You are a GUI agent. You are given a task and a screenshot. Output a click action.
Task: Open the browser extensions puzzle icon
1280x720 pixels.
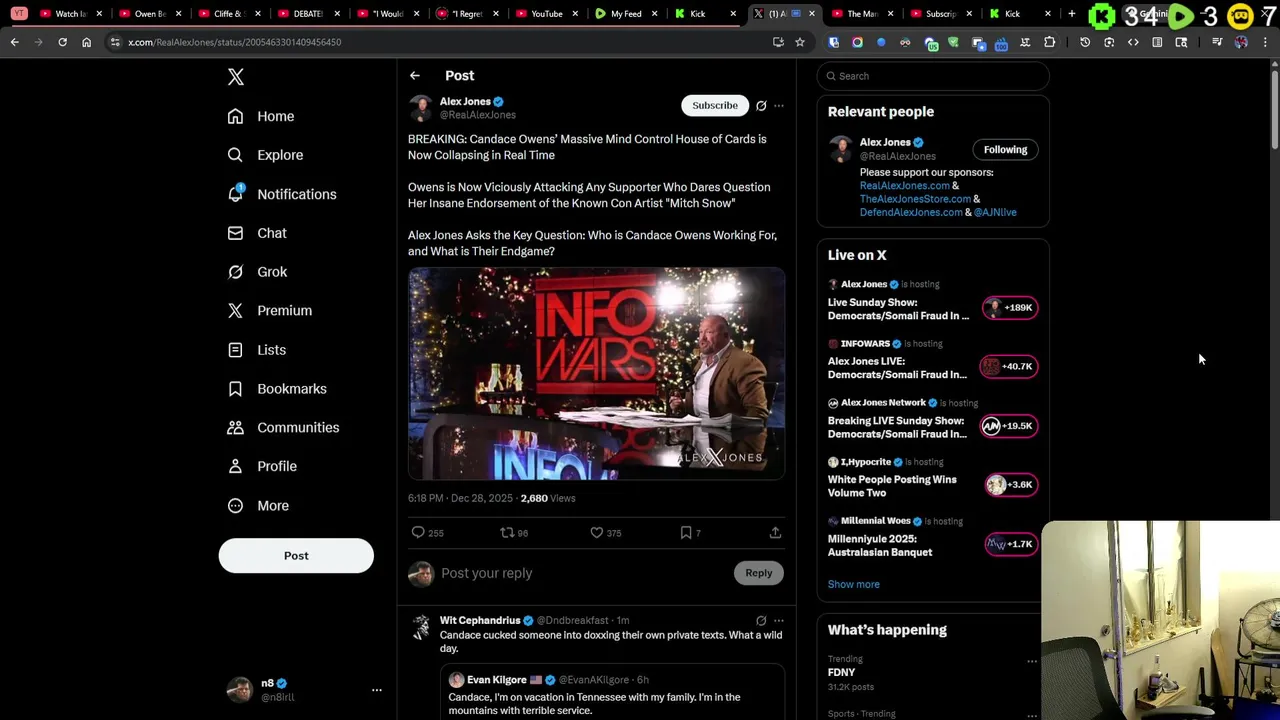[1050, 42]
